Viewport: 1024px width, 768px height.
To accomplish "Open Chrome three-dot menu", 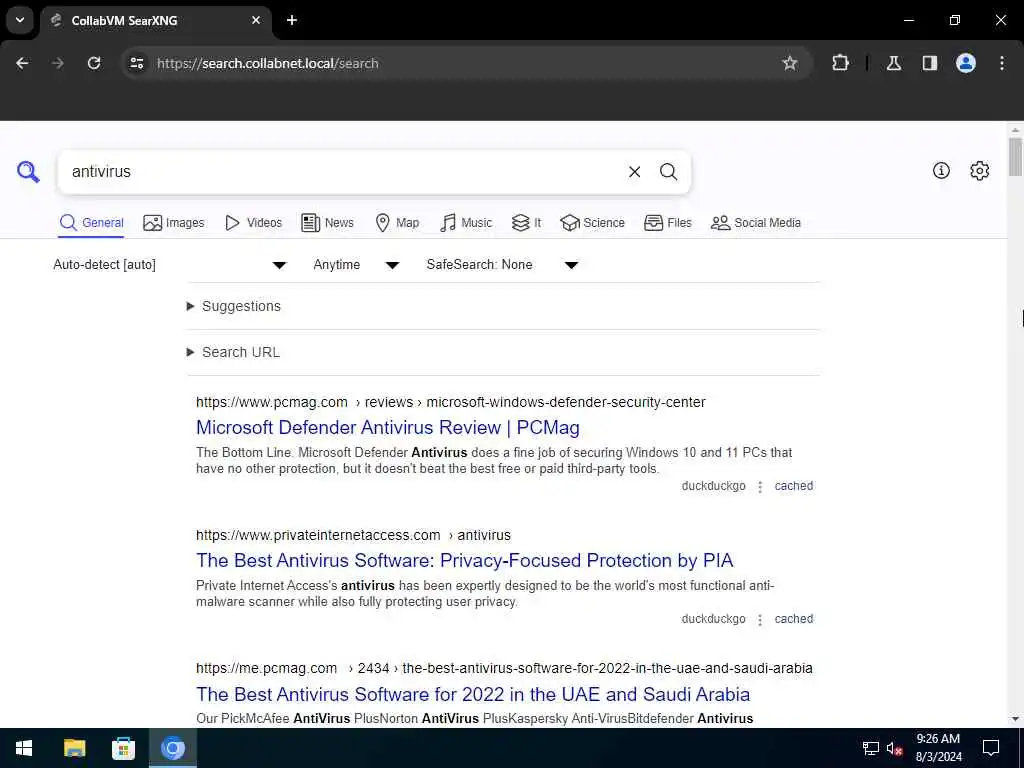I will tap(1002, 63).
